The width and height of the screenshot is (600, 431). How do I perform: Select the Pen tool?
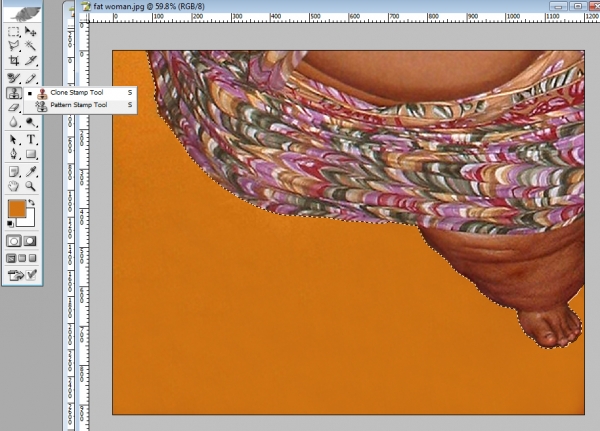pos(13,154)
